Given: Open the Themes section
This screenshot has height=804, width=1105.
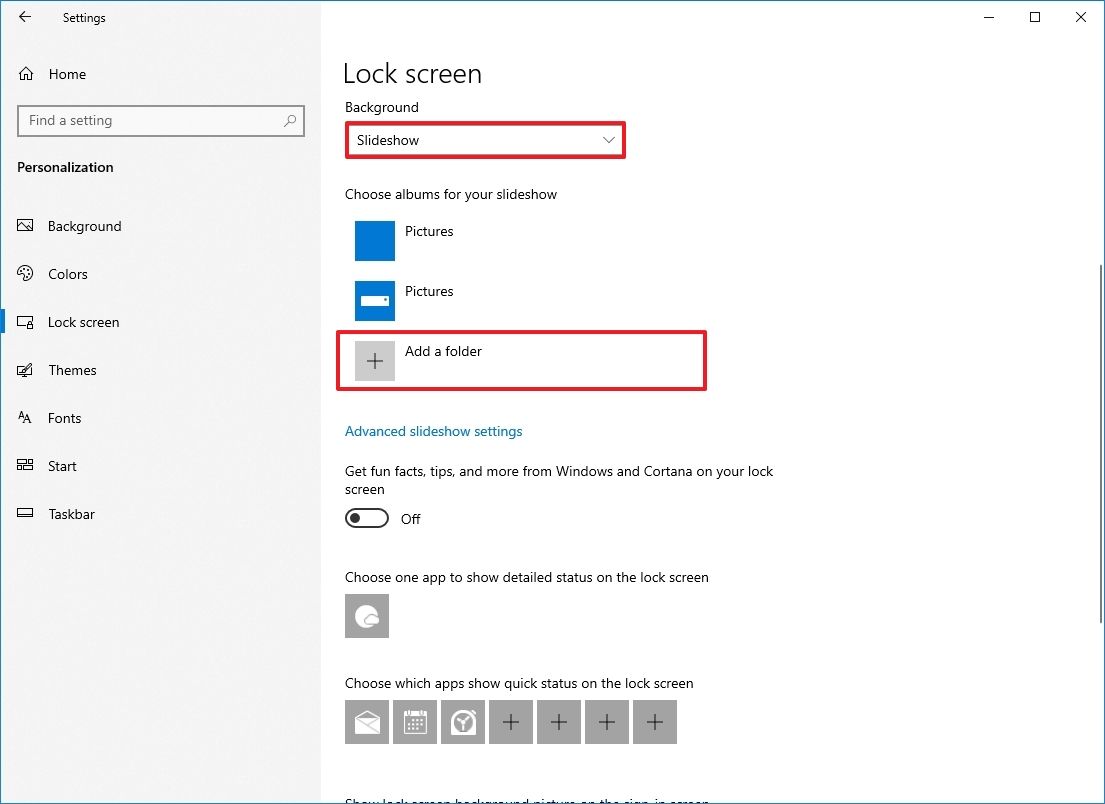Looking at the screenshot, I should pyautogui.click(x=71, y=370).
